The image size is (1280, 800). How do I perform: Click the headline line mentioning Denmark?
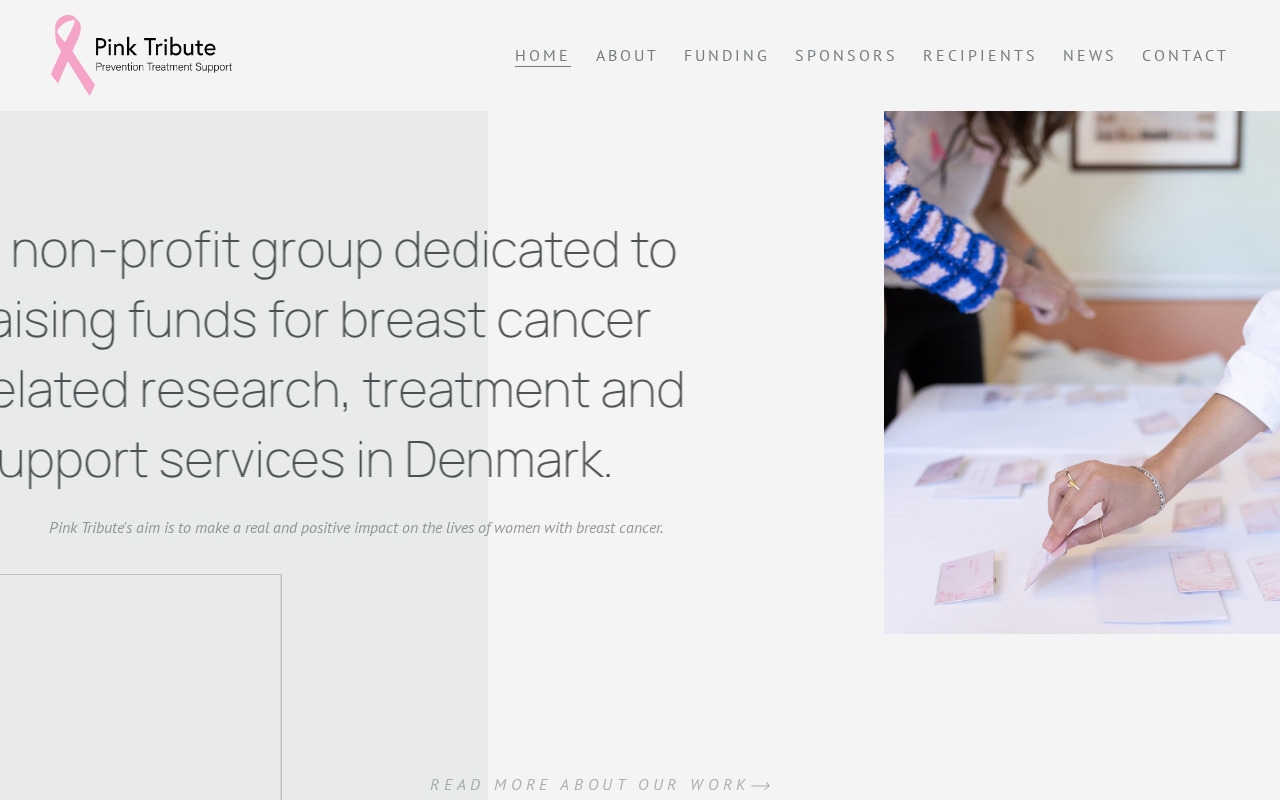coord(305,459)
